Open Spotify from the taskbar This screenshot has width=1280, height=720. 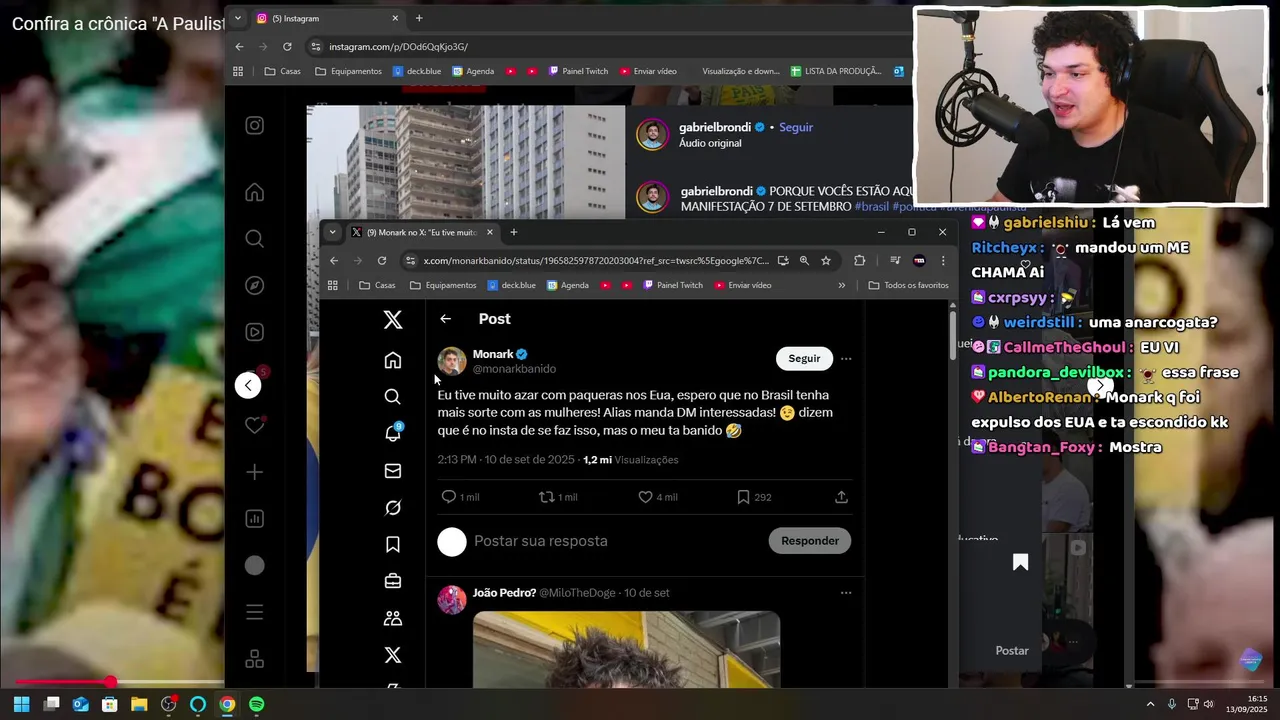tap(256, 704)
